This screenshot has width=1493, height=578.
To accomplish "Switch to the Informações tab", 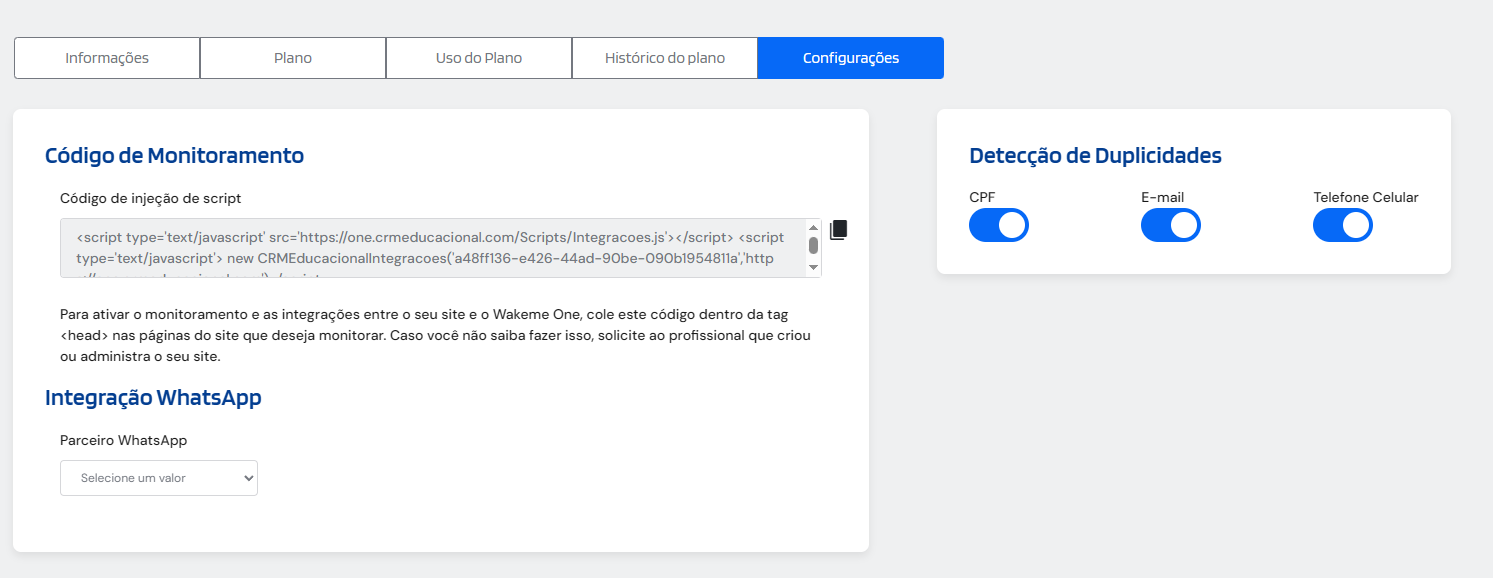I will (x=107, y=58).
